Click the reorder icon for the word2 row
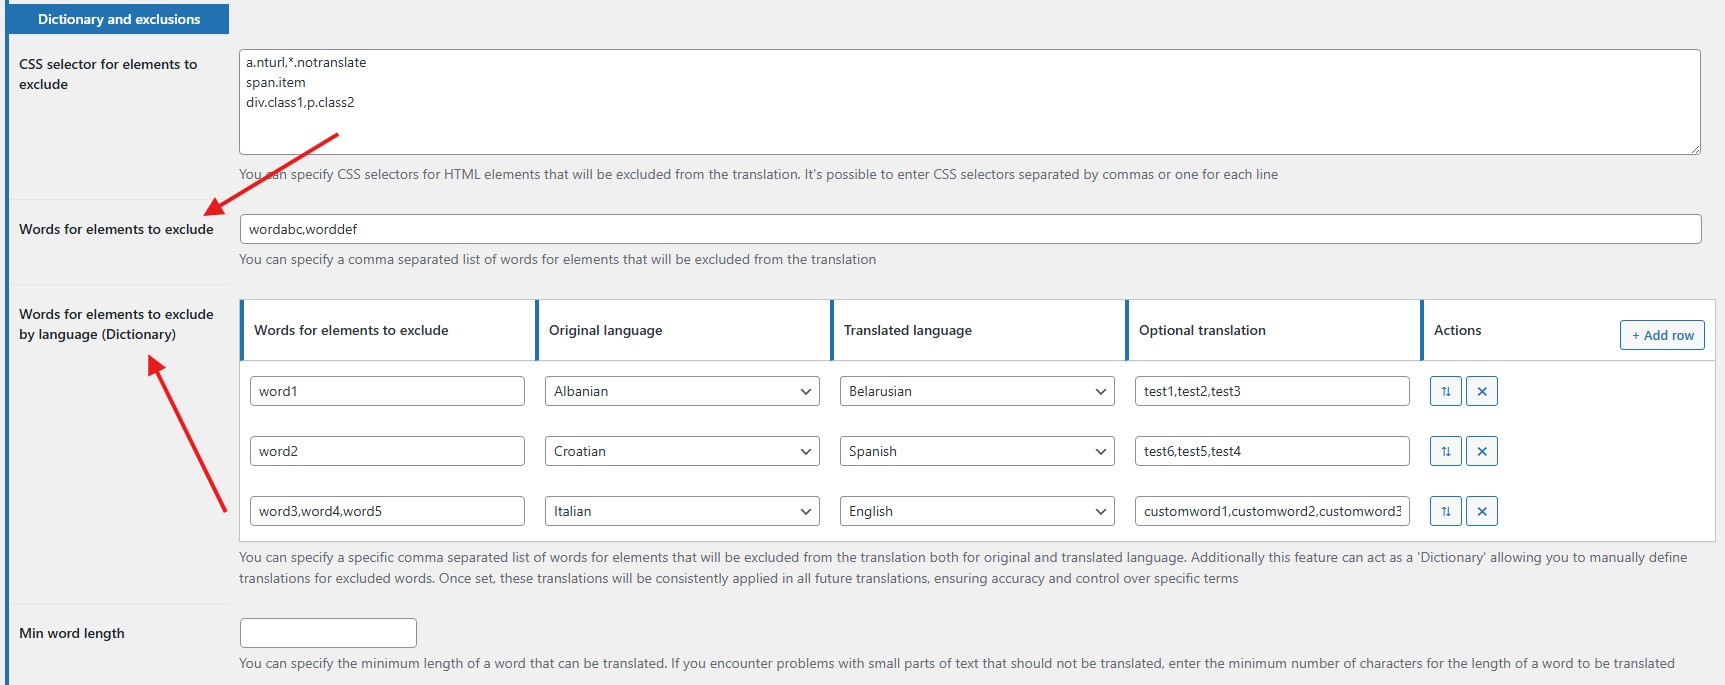The height and width of the screenshot is (685, 1725). (1446, 451)
